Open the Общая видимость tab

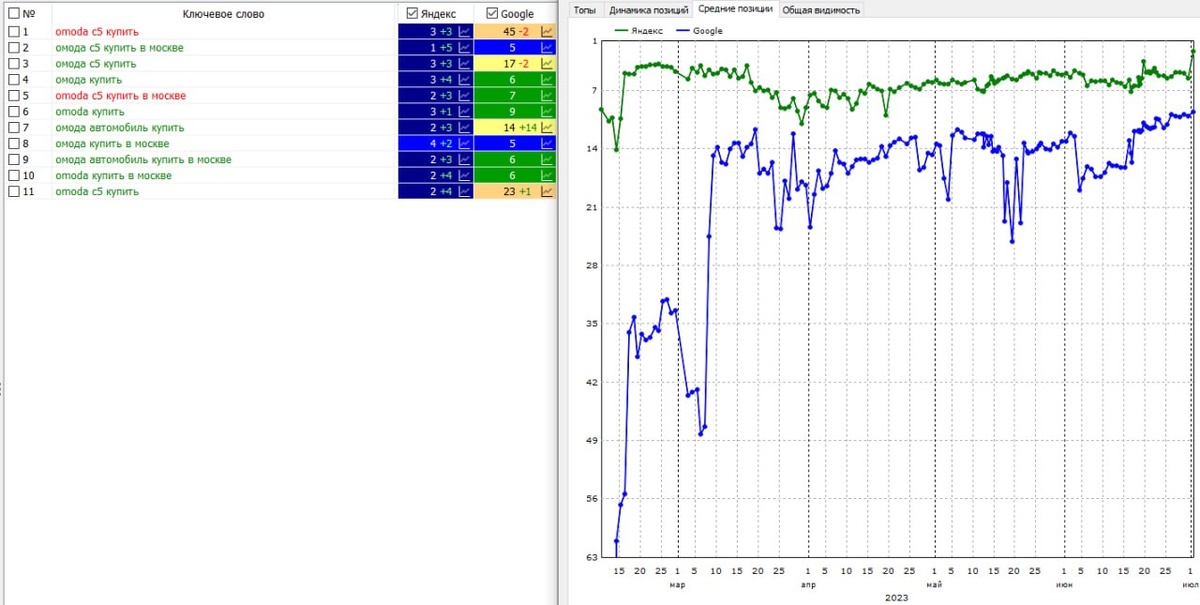[820, 10]
